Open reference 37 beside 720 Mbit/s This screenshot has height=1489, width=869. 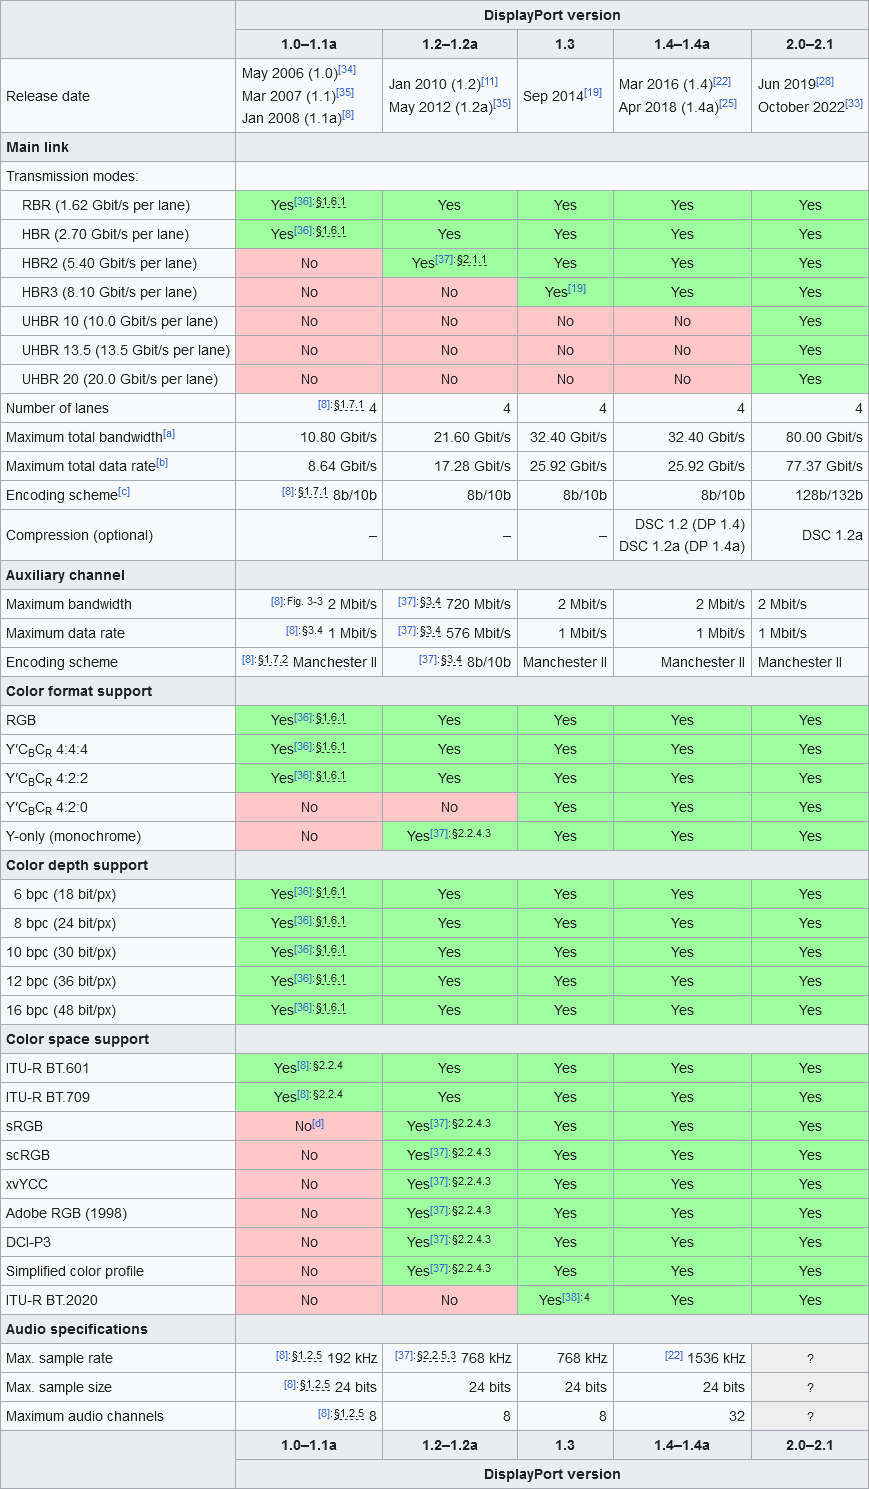tap(407, 602)
